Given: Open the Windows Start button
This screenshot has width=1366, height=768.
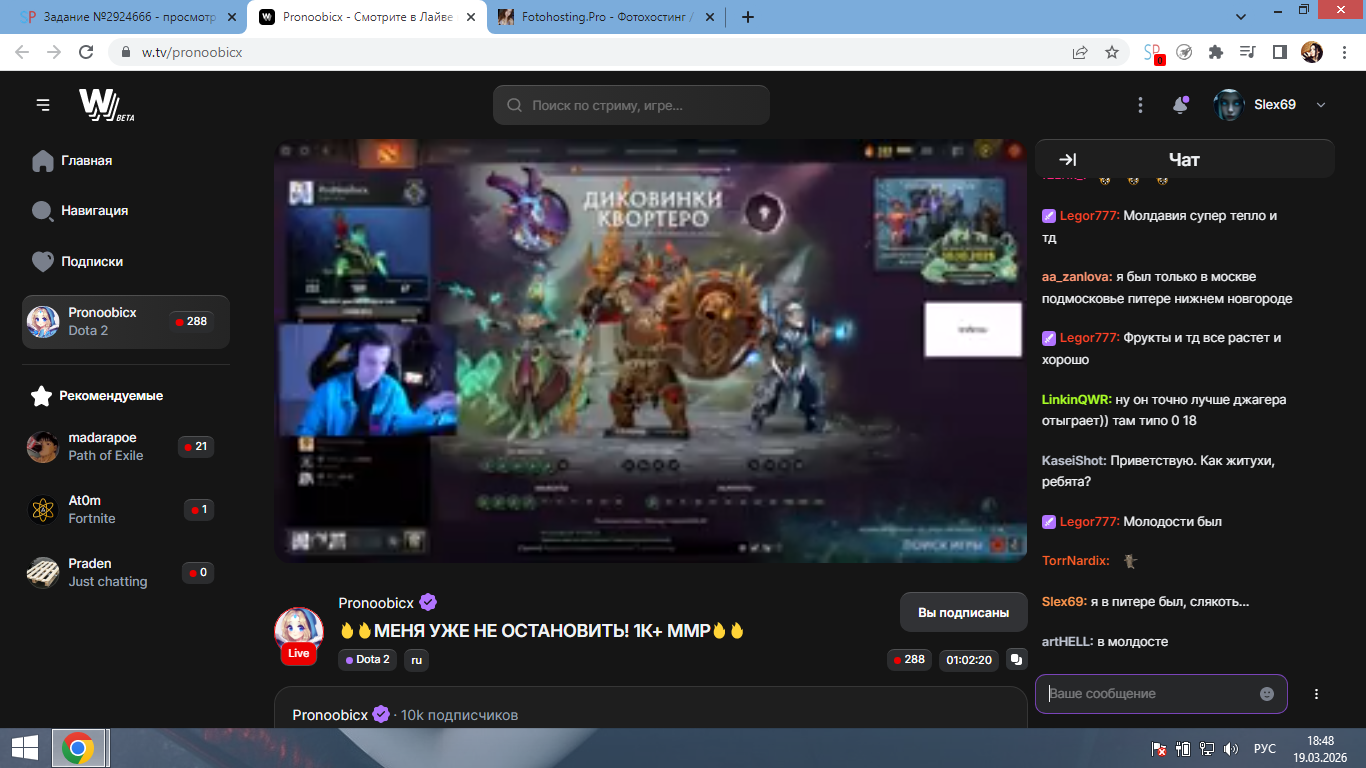Looking at the screenshot, I should [x=24, y=748].
